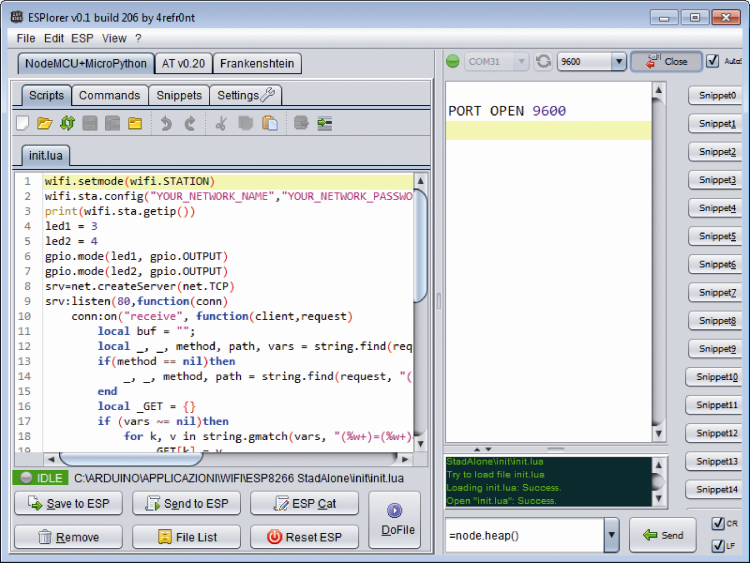Refresh the COM port list
This screenshot has height=563, width=750.
(x=543, y=62)
